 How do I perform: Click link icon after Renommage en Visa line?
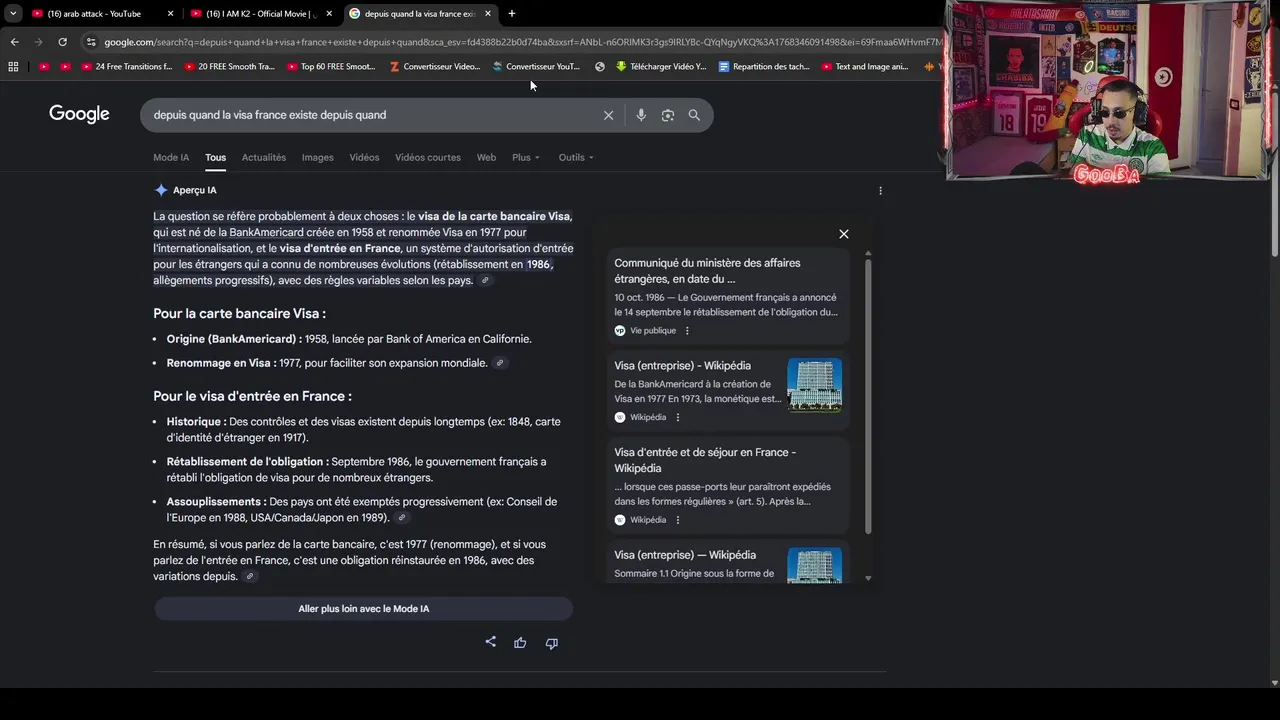(500, 363)
